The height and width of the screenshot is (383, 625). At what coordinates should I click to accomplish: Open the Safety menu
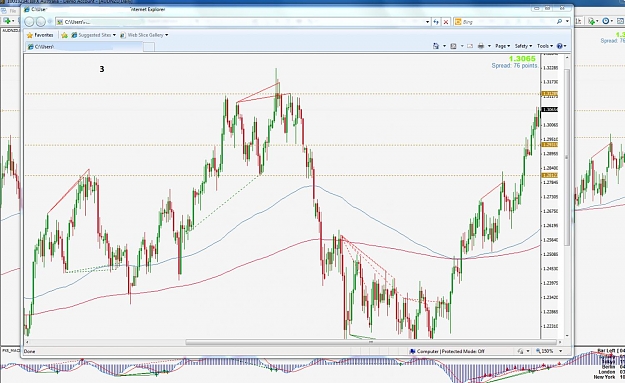pos(523,46)
